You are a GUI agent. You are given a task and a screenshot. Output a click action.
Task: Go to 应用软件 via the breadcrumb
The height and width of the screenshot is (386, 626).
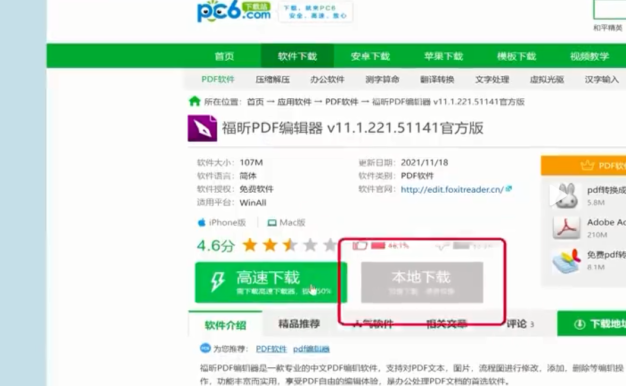click(x=294, y=102)
